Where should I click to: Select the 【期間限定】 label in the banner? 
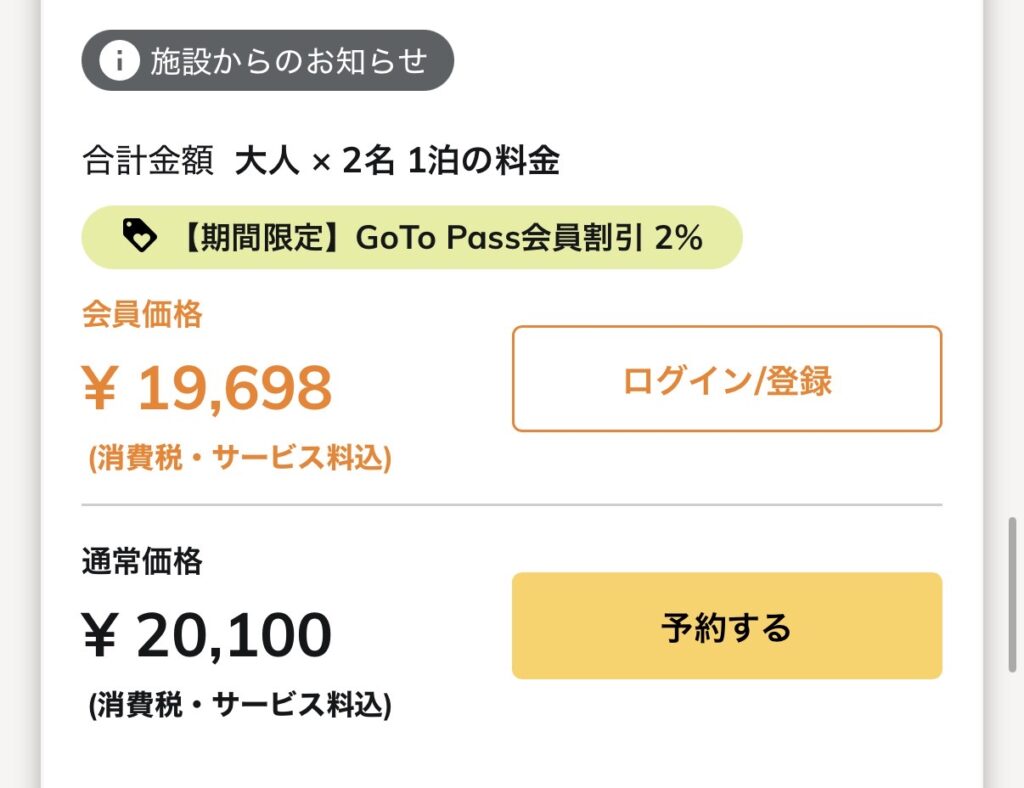coord(253,238)
